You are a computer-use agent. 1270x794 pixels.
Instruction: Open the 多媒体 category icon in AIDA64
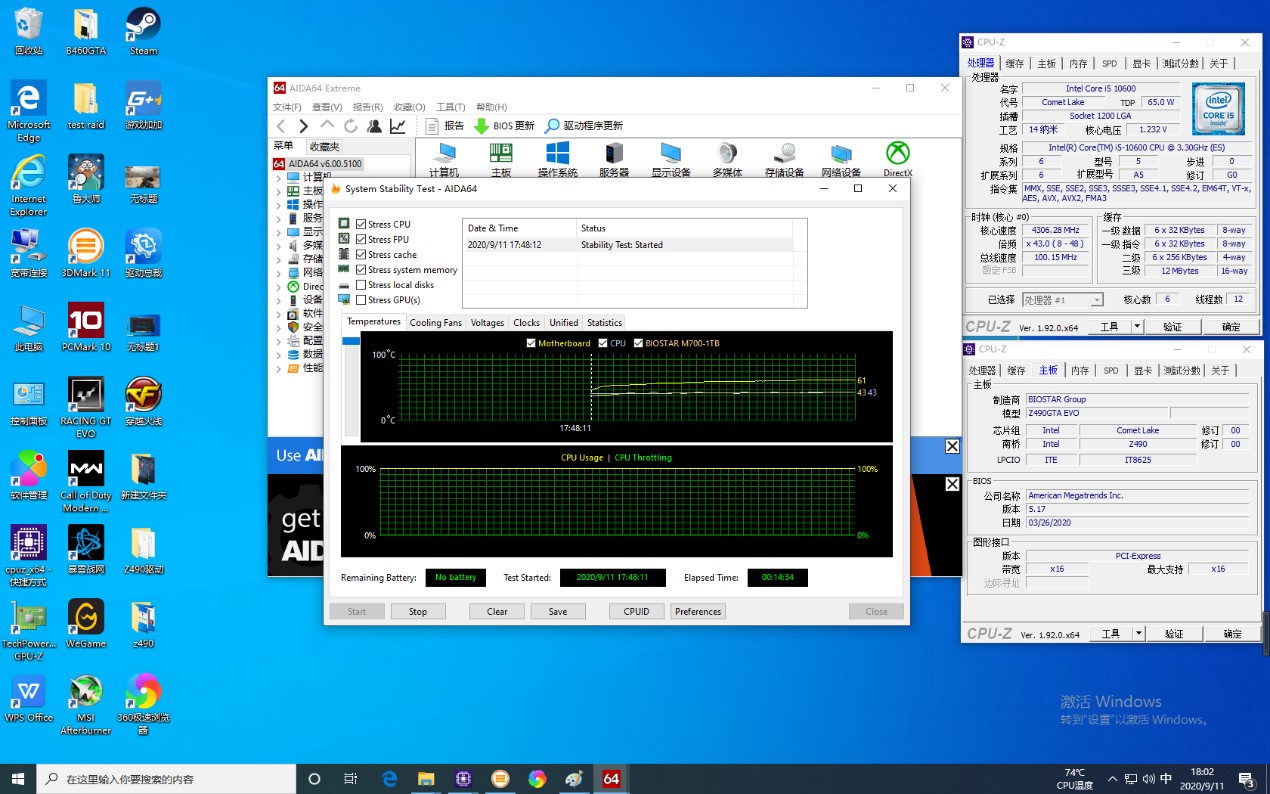coord(727,159)
